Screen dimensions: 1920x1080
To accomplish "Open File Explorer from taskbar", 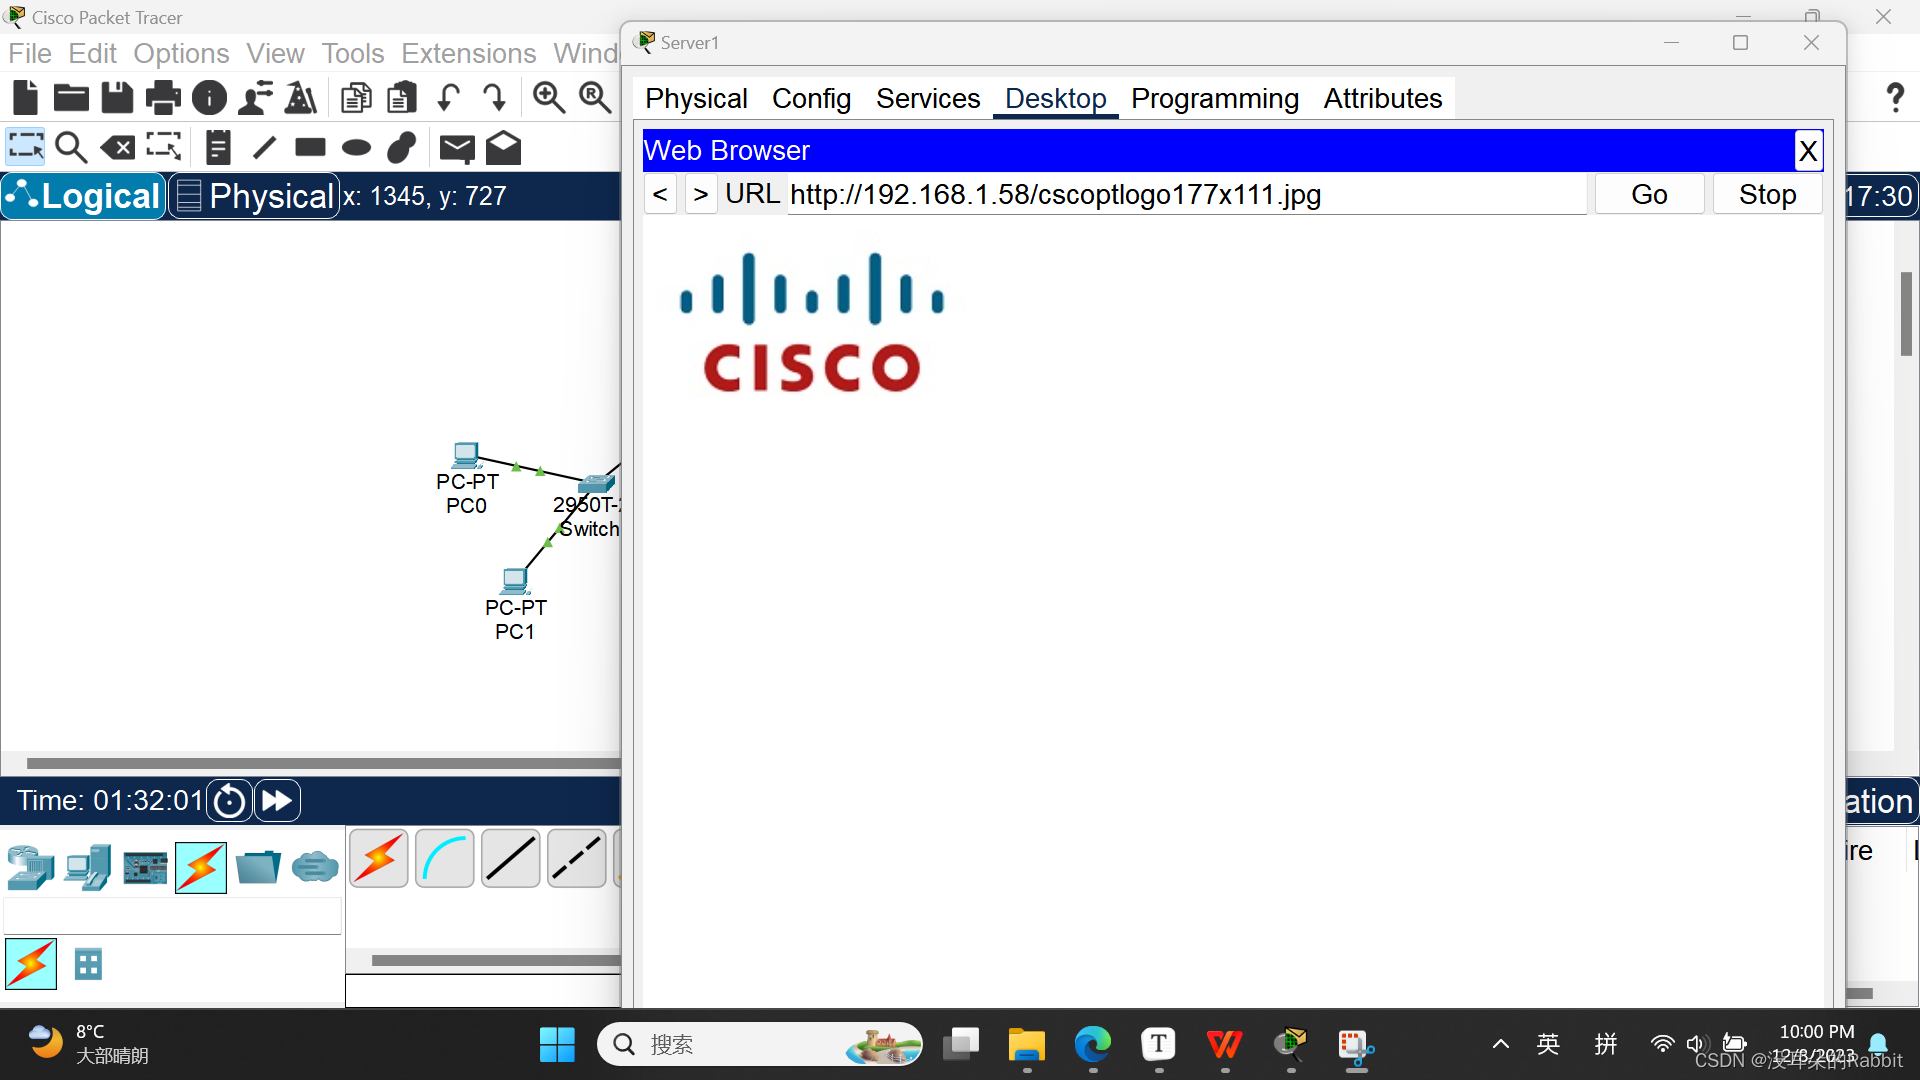I will 1026,1045.
